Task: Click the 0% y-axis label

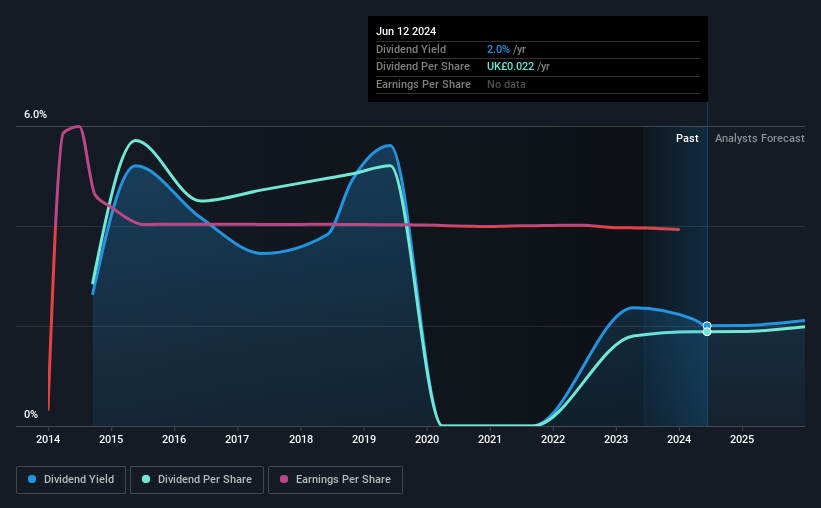Action: coord(31,414)
